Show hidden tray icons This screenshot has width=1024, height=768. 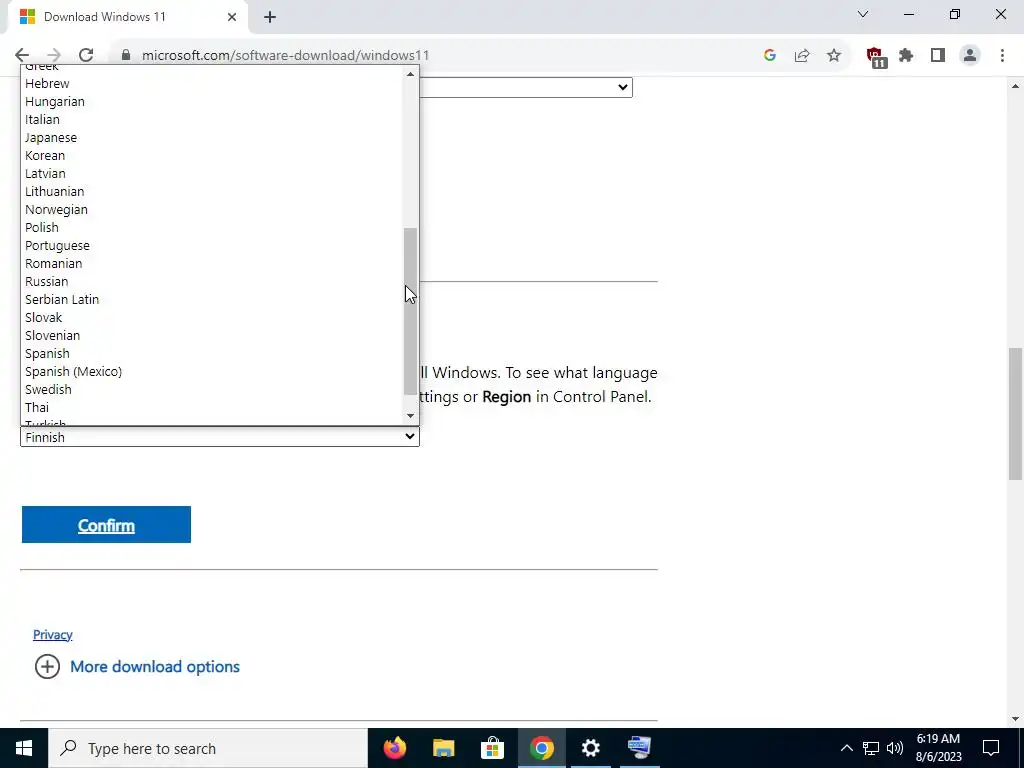tap(846, 748)
